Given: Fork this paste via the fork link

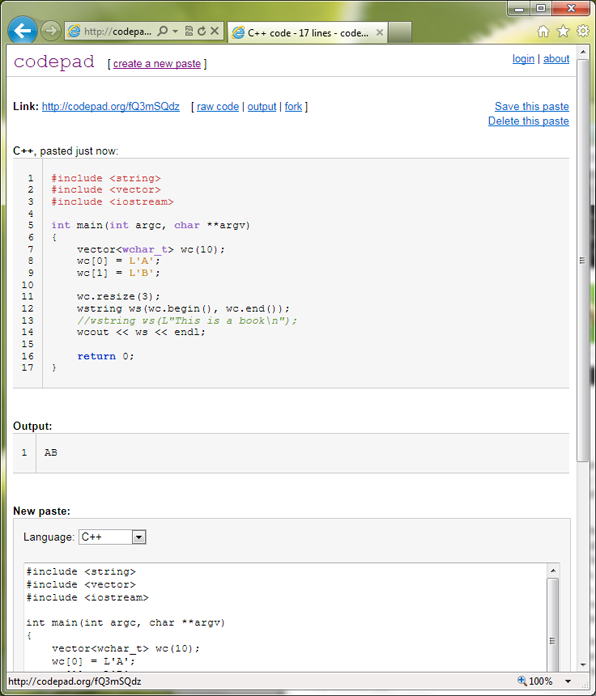Looking at the screenshot, I should coord(293,107).
